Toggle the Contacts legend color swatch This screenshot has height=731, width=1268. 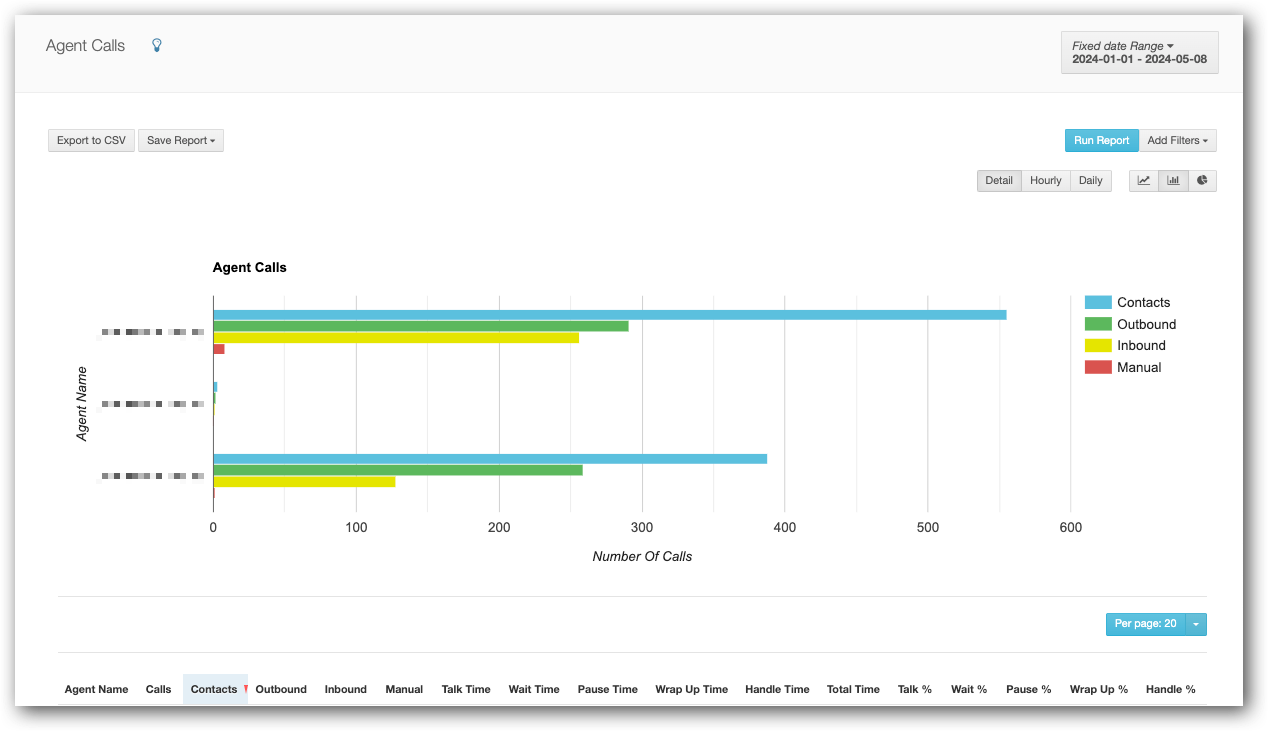[1098, 302]
